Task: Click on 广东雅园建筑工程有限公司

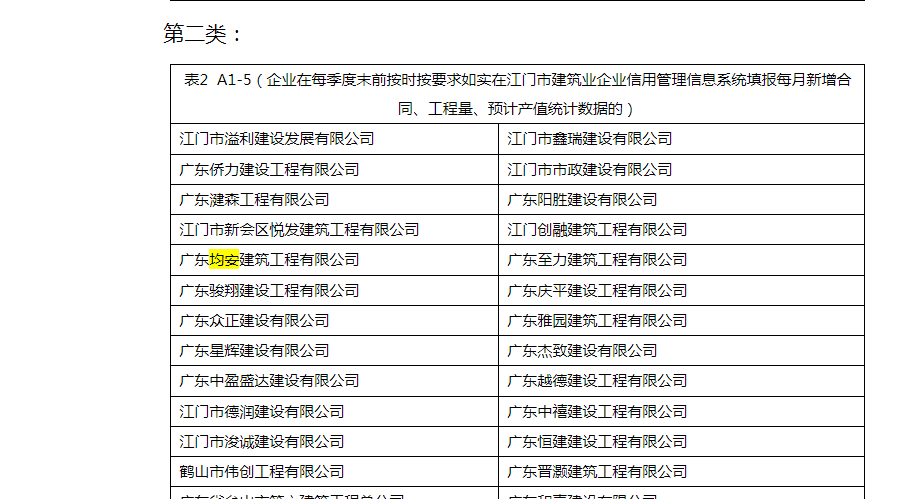Action: point(597,321)
